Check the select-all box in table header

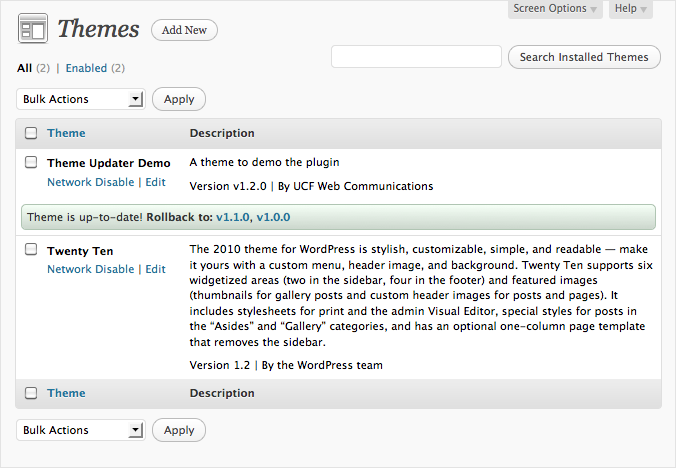point(31,133)
